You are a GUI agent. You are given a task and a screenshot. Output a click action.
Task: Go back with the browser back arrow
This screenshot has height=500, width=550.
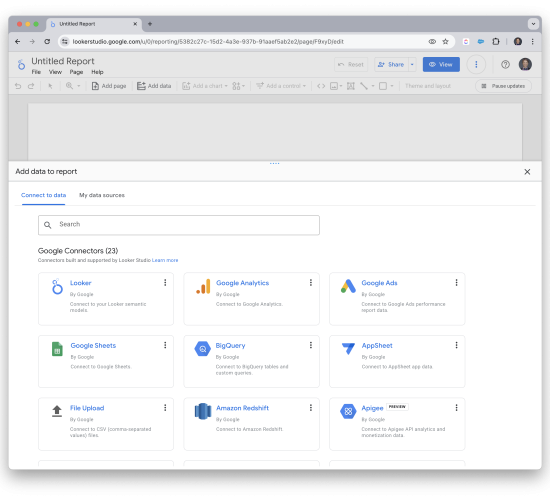click(x=18, y=42)
